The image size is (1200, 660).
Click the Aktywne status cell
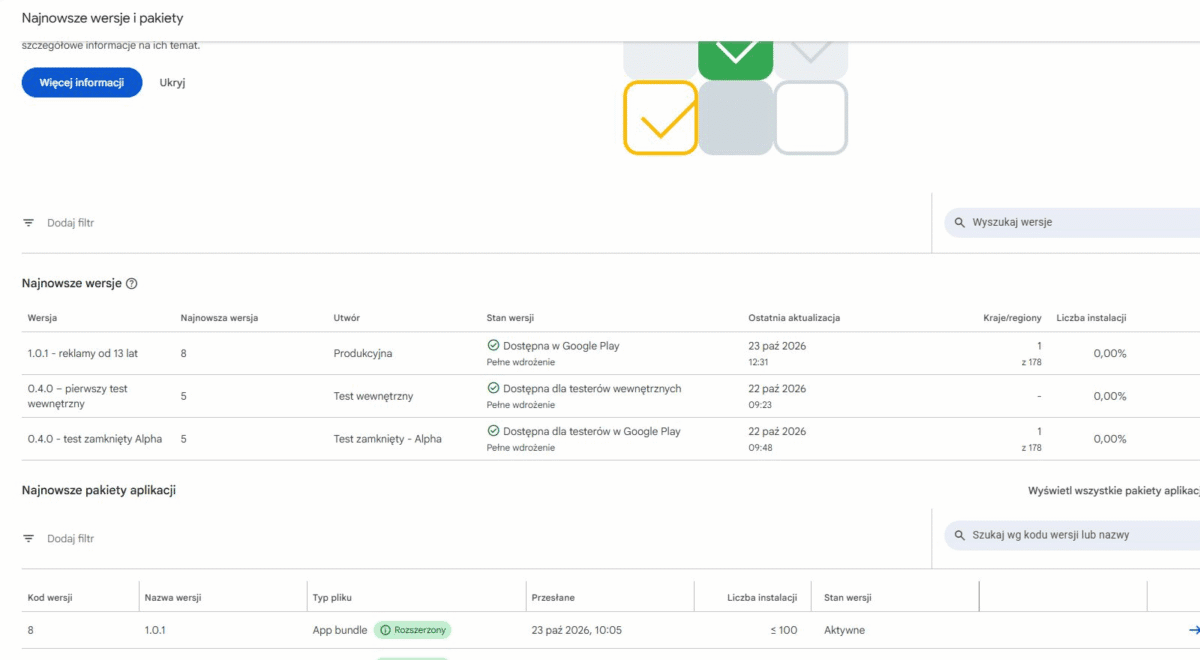[x=845, y=630]
